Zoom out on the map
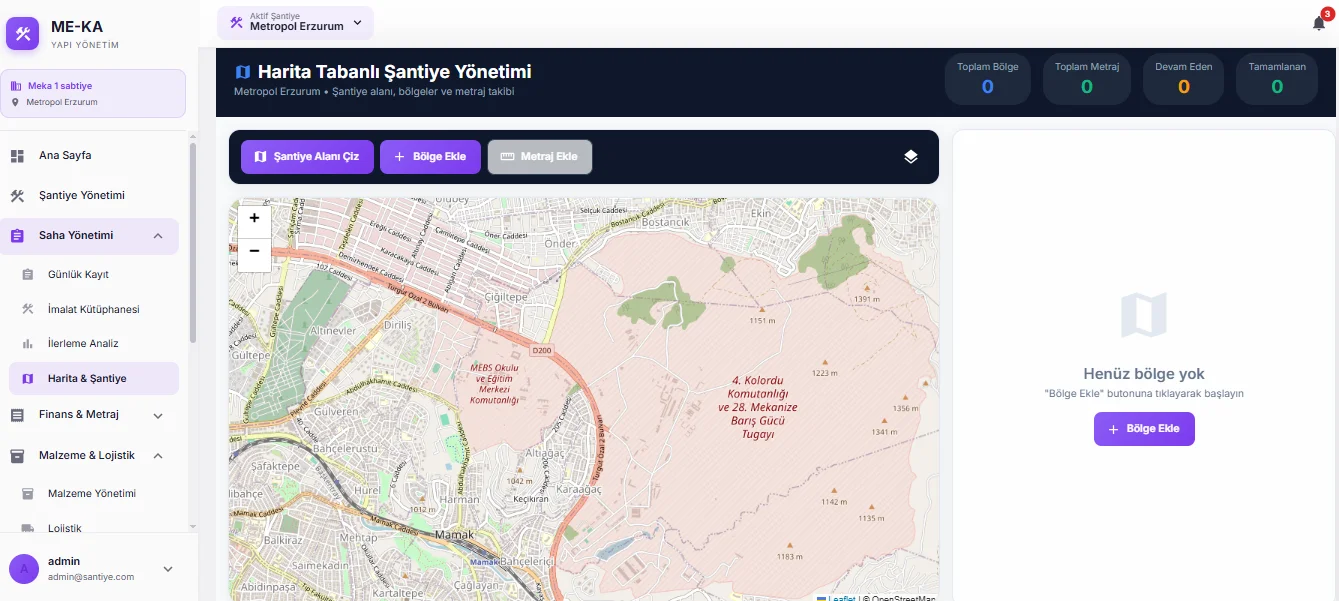The width and height of the screenshot is (1339, 601). (254, 251)
